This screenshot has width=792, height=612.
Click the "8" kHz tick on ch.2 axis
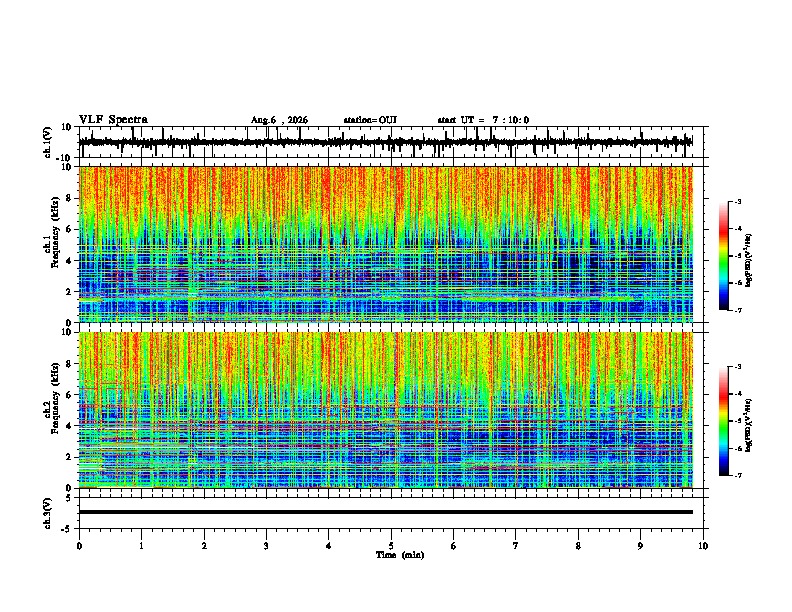[x=69, y=364]
